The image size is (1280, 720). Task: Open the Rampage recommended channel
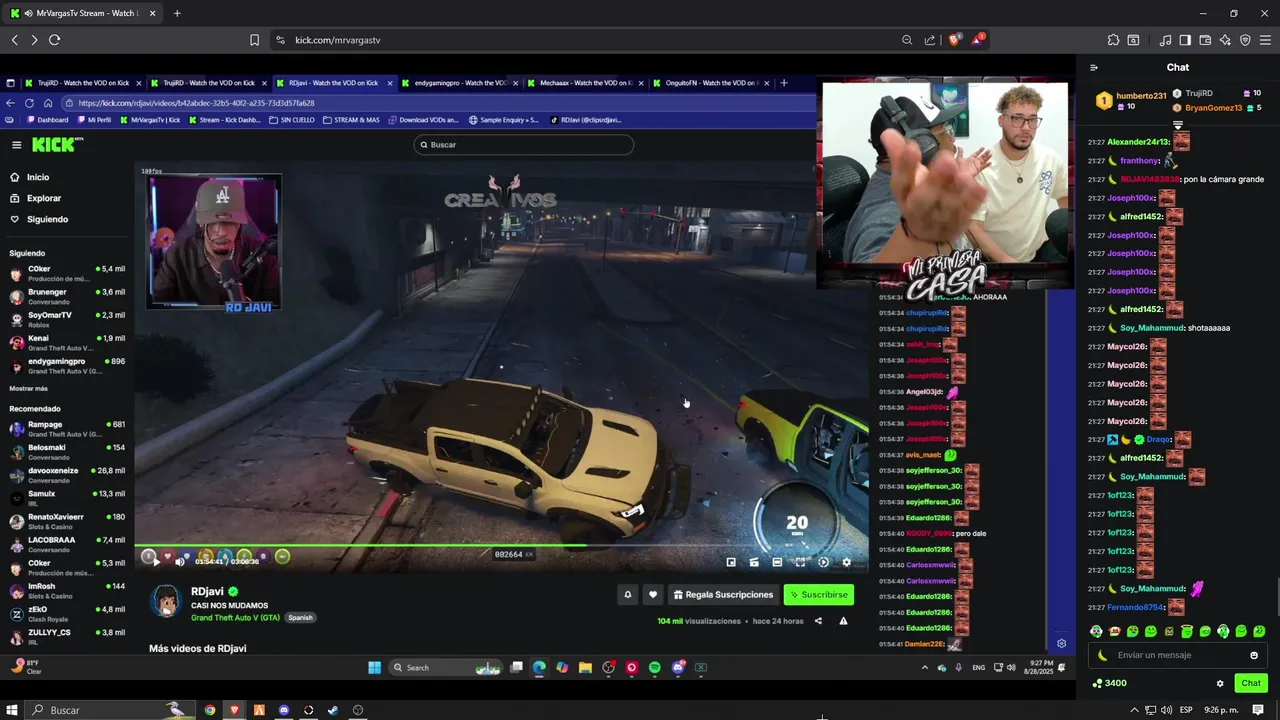[x=66, y=429]
